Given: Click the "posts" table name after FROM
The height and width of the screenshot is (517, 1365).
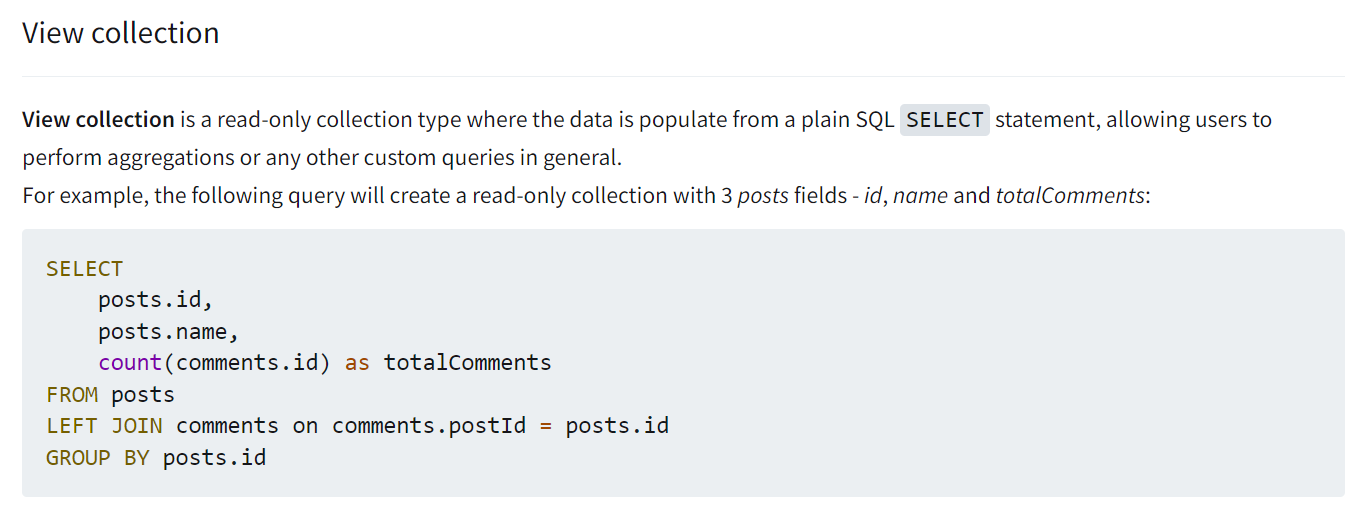Looking at the screenshot, I should (x=143, y=394).
